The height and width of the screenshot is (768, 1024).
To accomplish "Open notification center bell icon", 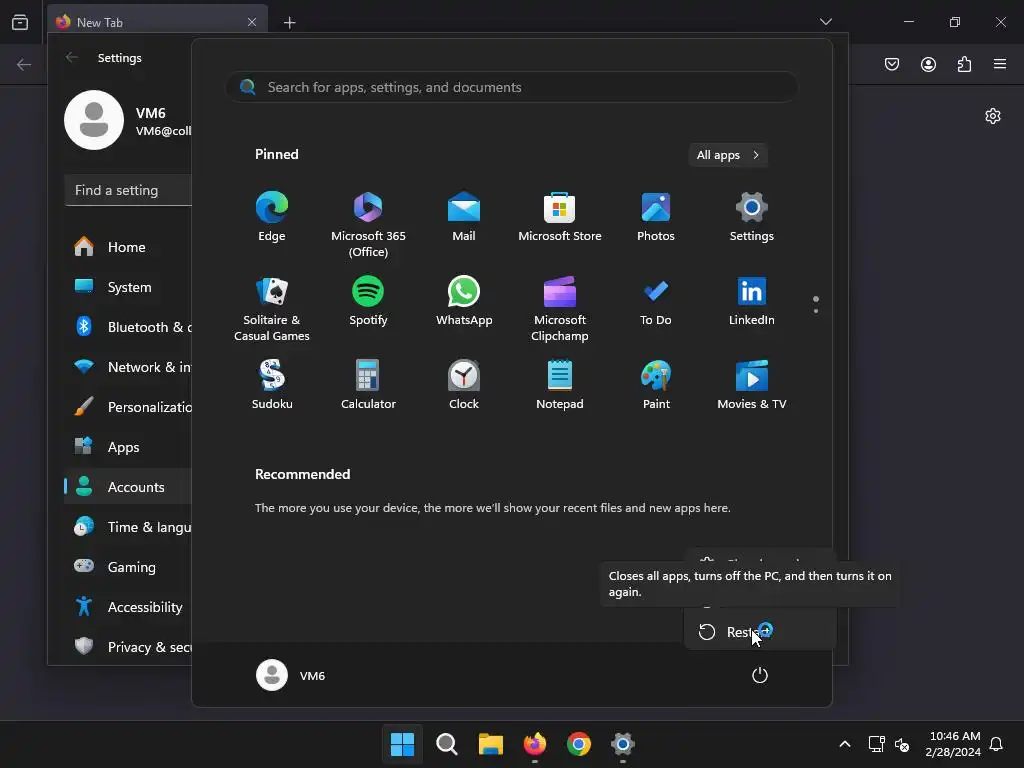I will tap(997, 744).
